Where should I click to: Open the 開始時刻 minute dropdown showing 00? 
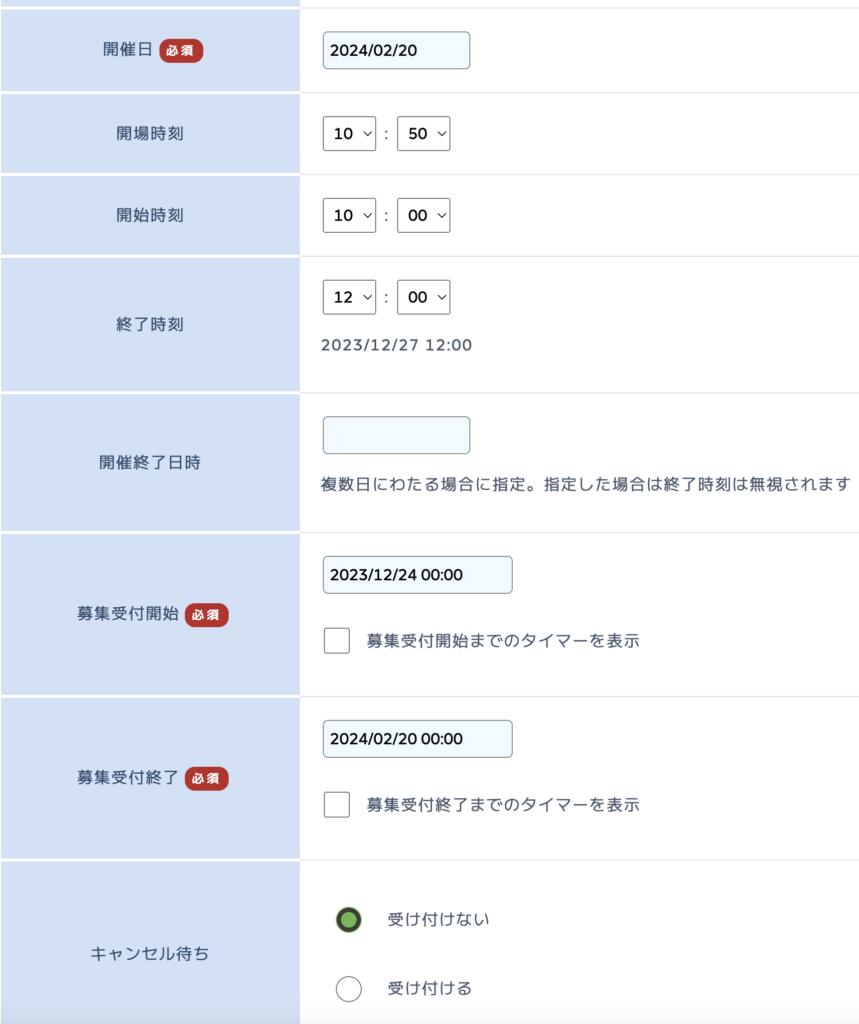point(423,216)
